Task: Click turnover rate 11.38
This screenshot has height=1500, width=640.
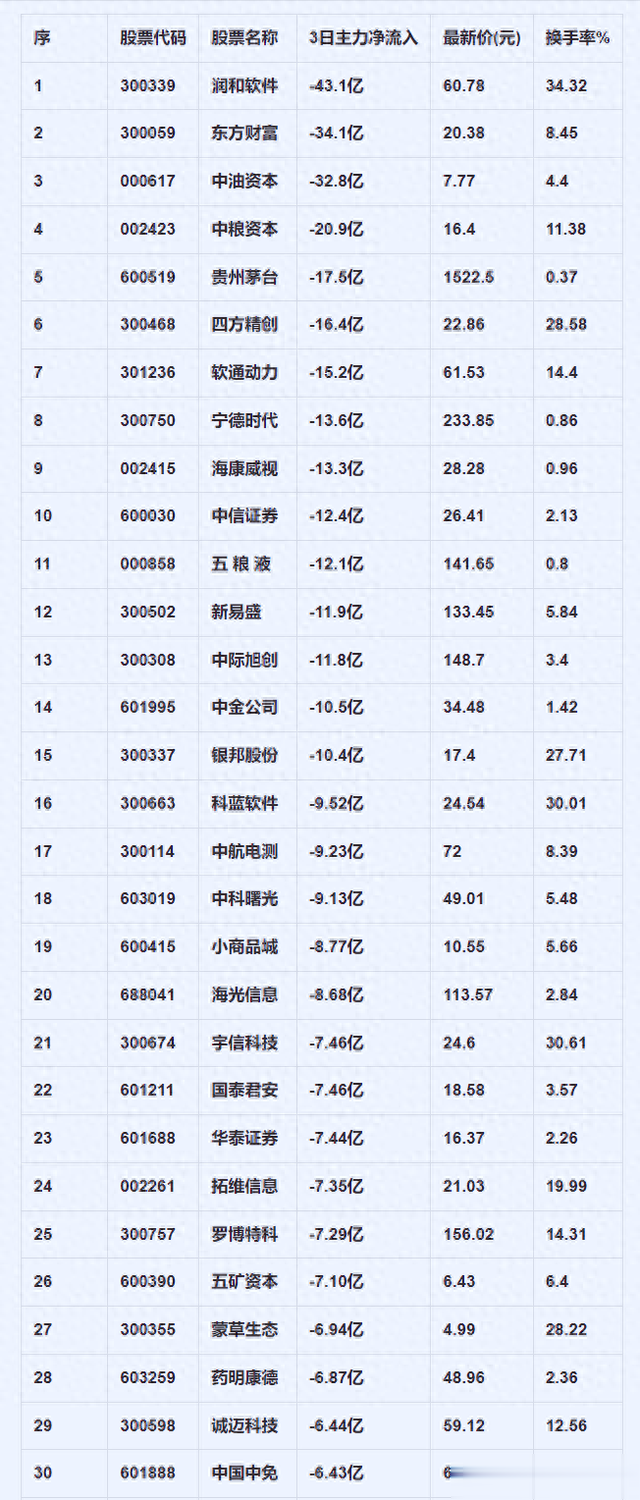Action: [566, 229]
